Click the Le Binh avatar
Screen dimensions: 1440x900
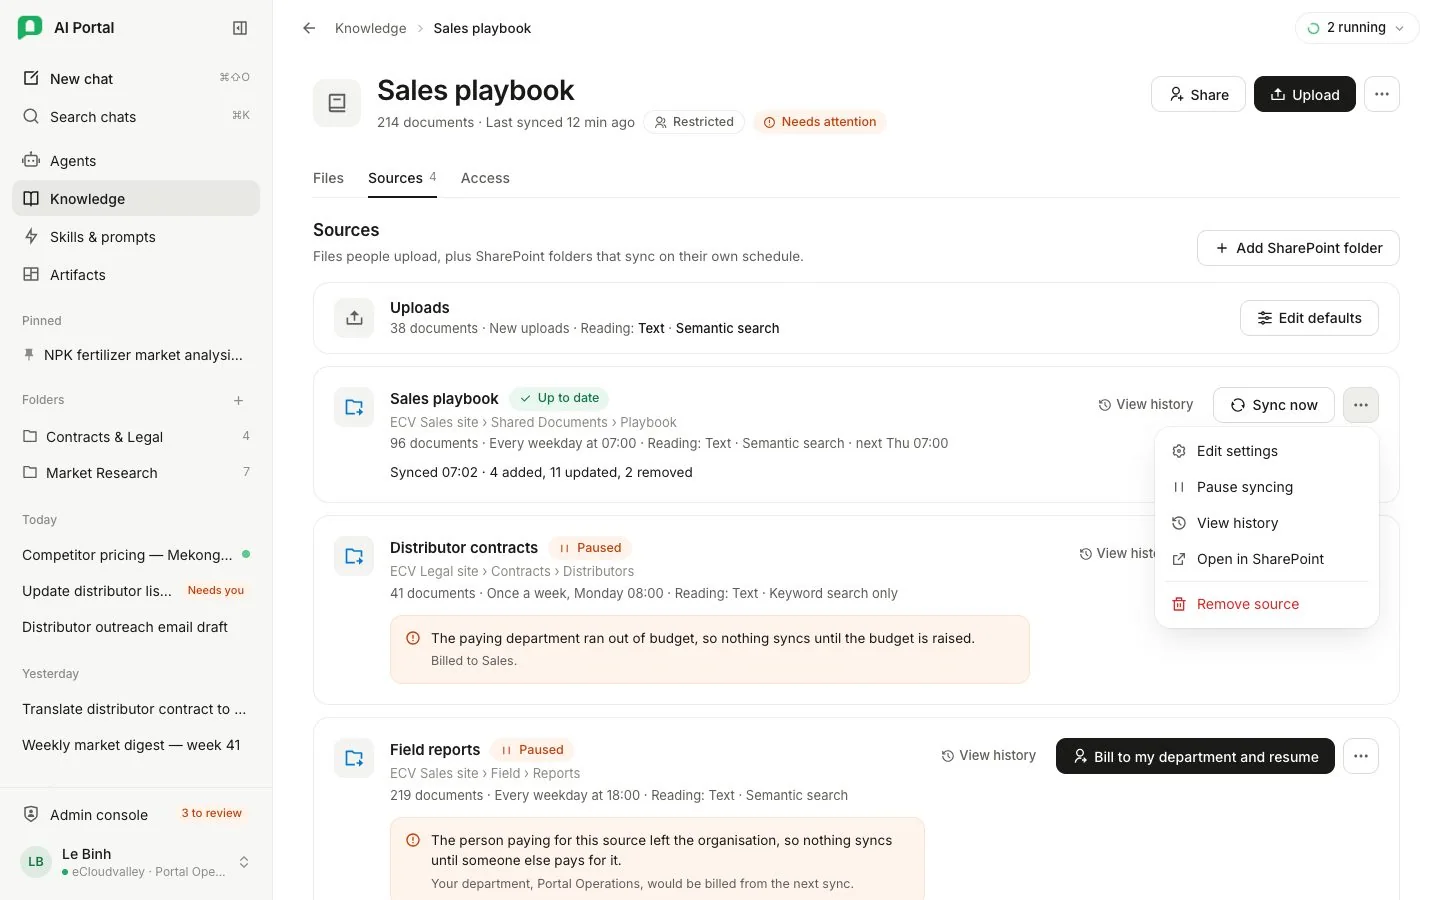pos(36,862)
